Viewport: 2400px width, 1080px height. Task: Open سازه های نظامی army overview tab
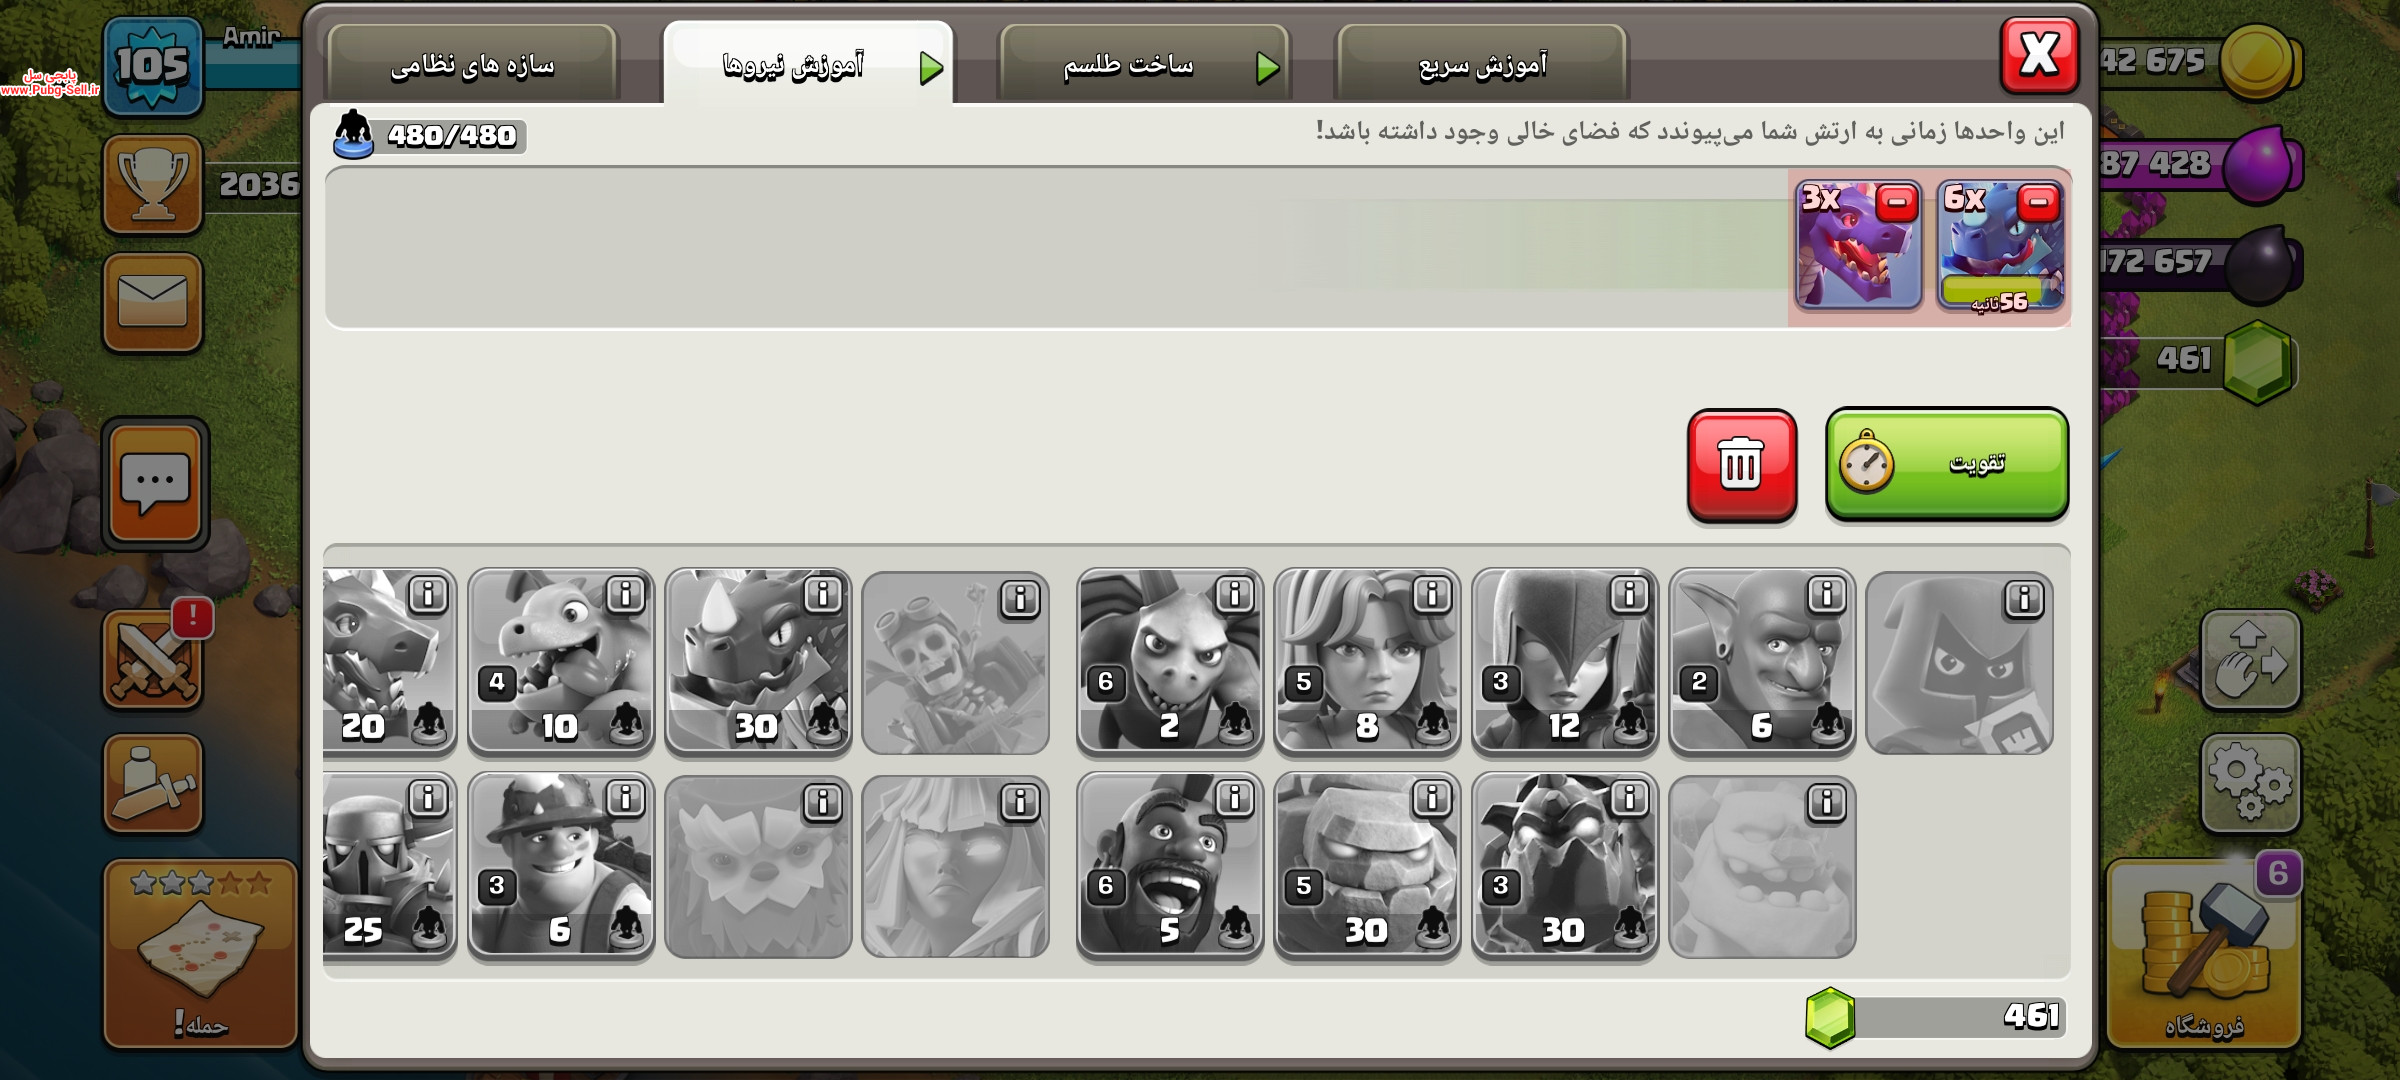472,65
